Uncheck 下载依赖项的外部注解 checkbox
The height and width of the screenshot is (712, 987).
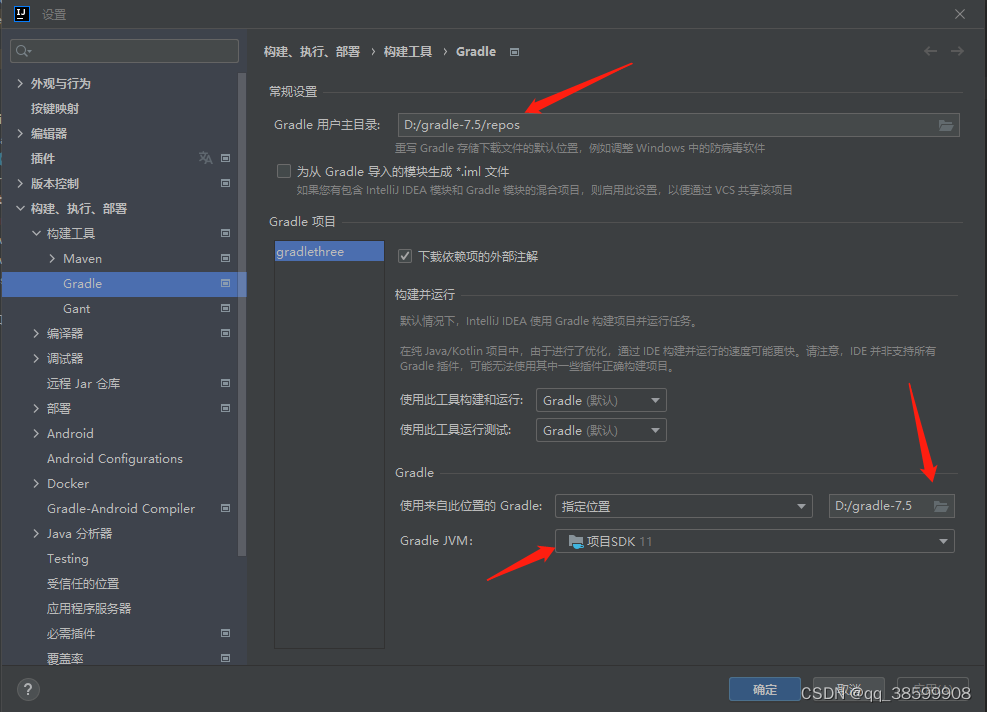click(405, 256)
